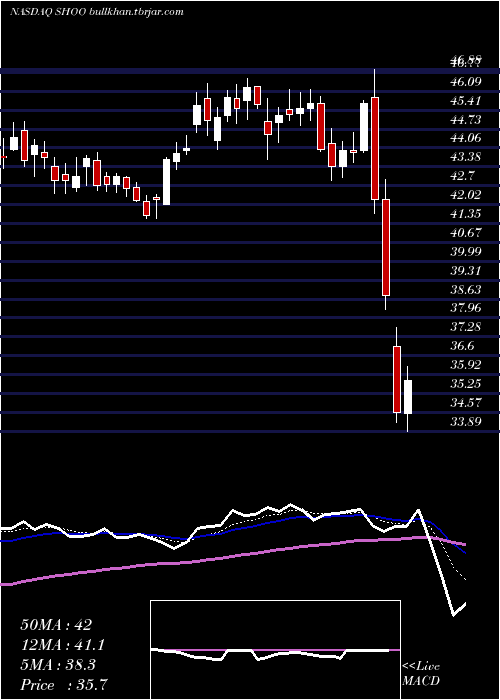Click the NASDAQ SHOO bullkhan.tbrjar.com title text
The image size is (500, 700).
(x=96, y=12)
